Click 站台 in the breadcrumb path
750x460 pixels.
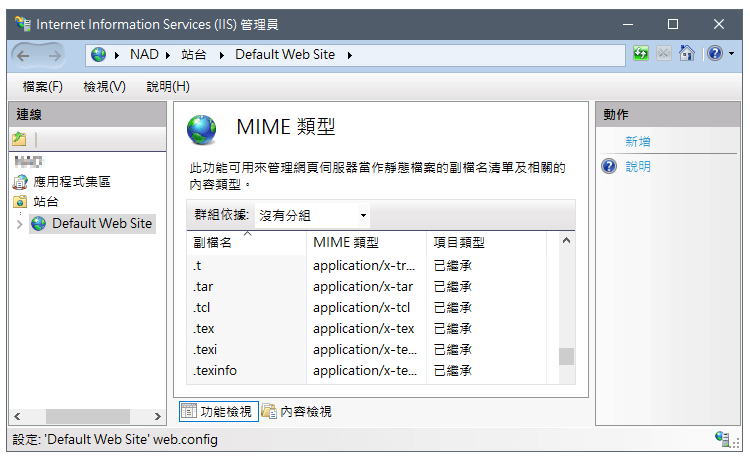[x=194, y=55]
